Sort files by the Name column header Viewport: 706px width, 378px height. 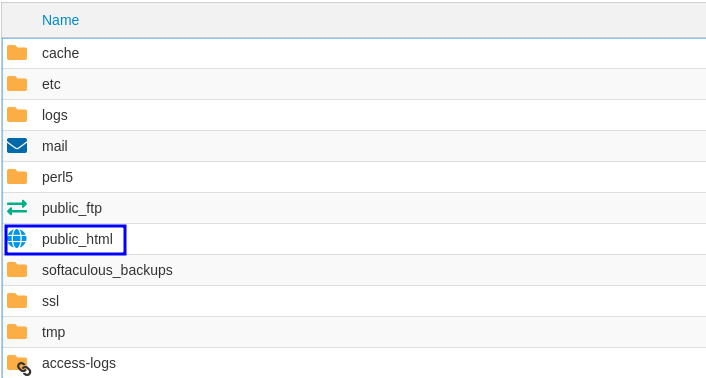coord(60,20)
